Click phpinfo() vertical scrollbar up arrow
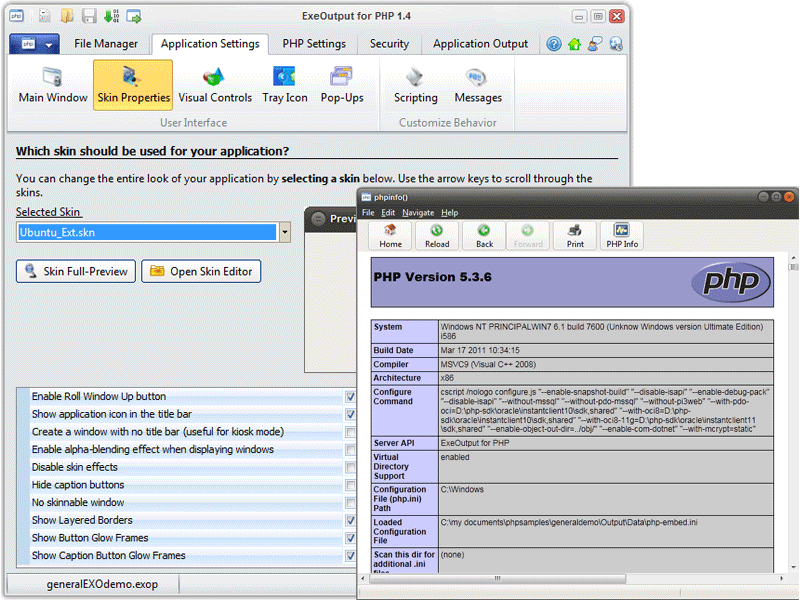The image size is (800, 600). tap(793, 257)
